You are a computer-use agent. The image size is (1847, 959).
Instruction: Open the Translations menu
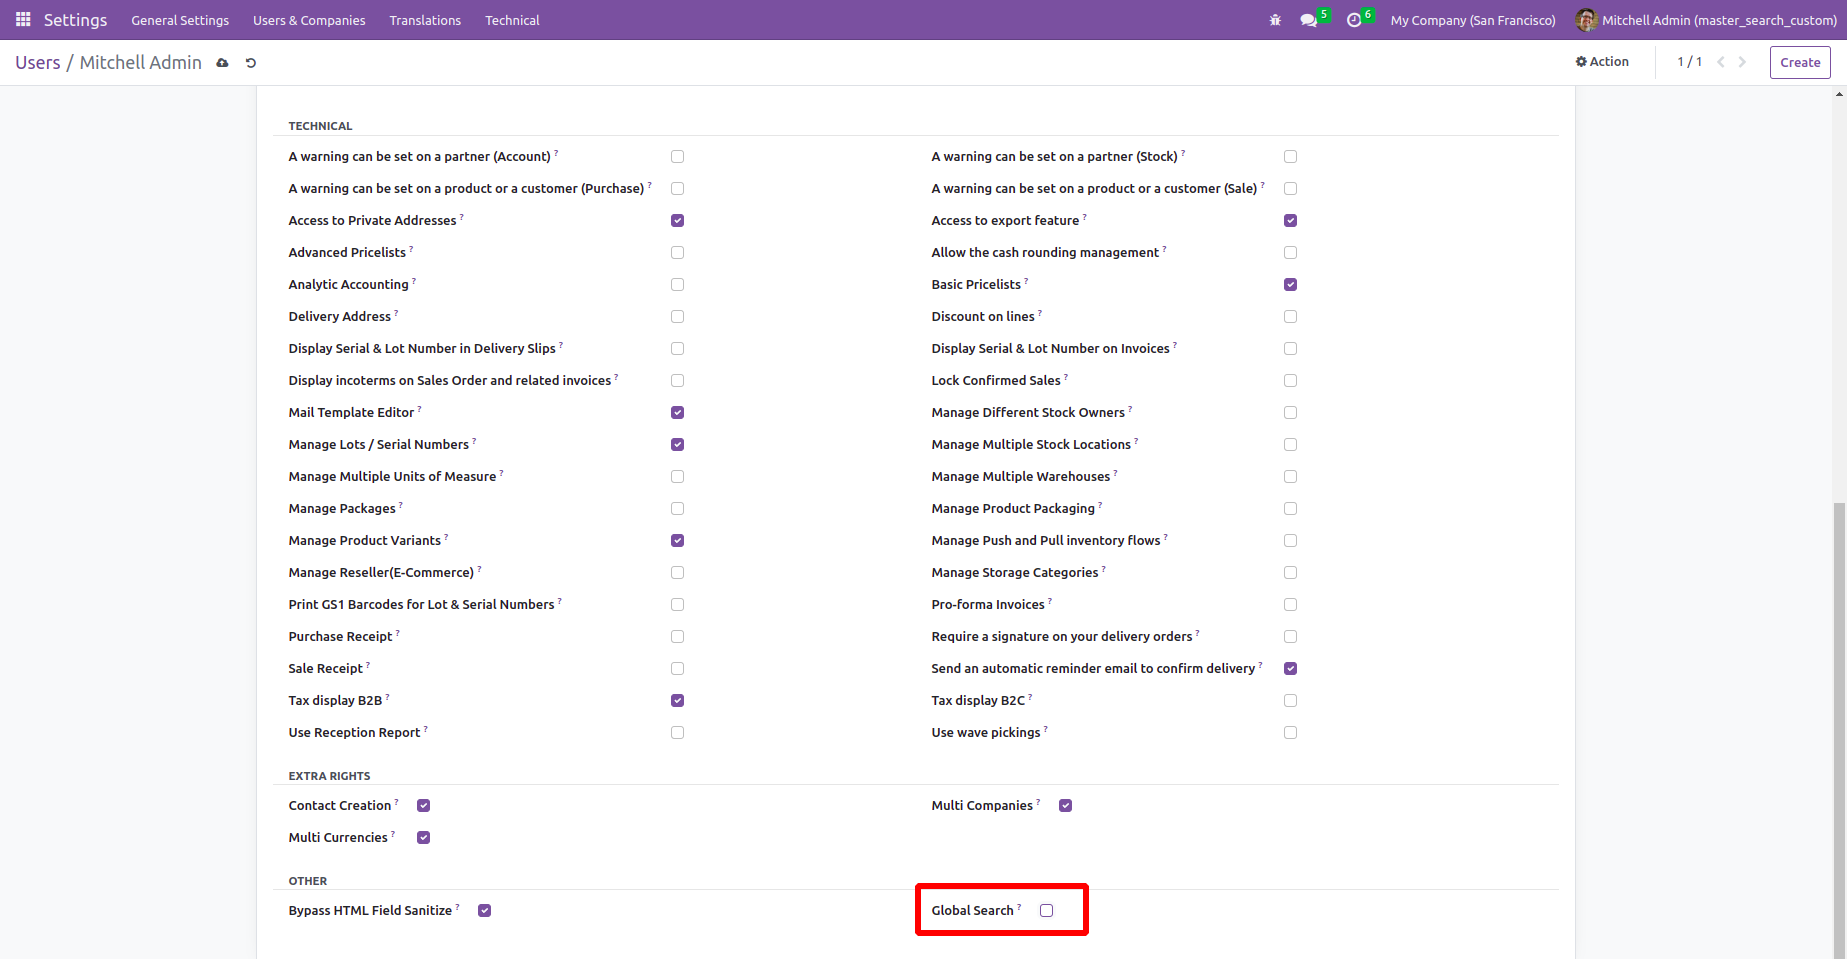tap(425, 20)
